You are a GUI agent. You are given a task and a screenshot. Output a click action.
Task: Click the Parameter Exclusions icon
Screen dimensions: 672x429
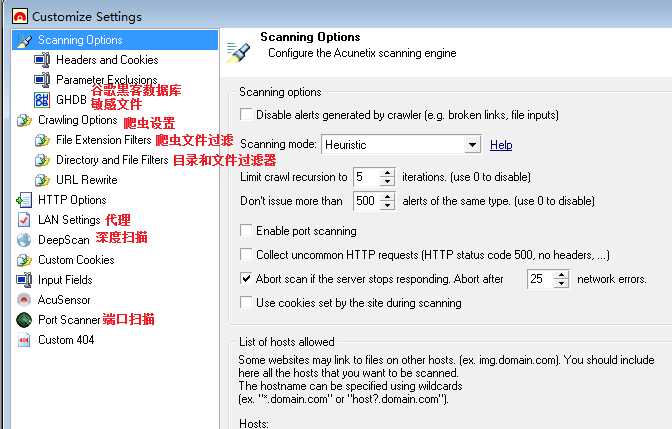(x=42, y=80)
